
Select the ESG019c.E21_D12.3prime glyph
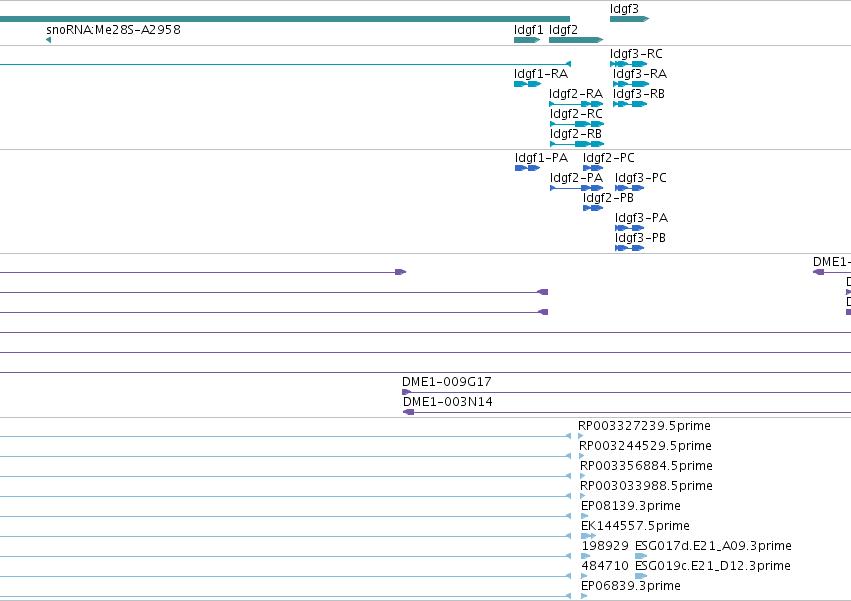[641, 576]
